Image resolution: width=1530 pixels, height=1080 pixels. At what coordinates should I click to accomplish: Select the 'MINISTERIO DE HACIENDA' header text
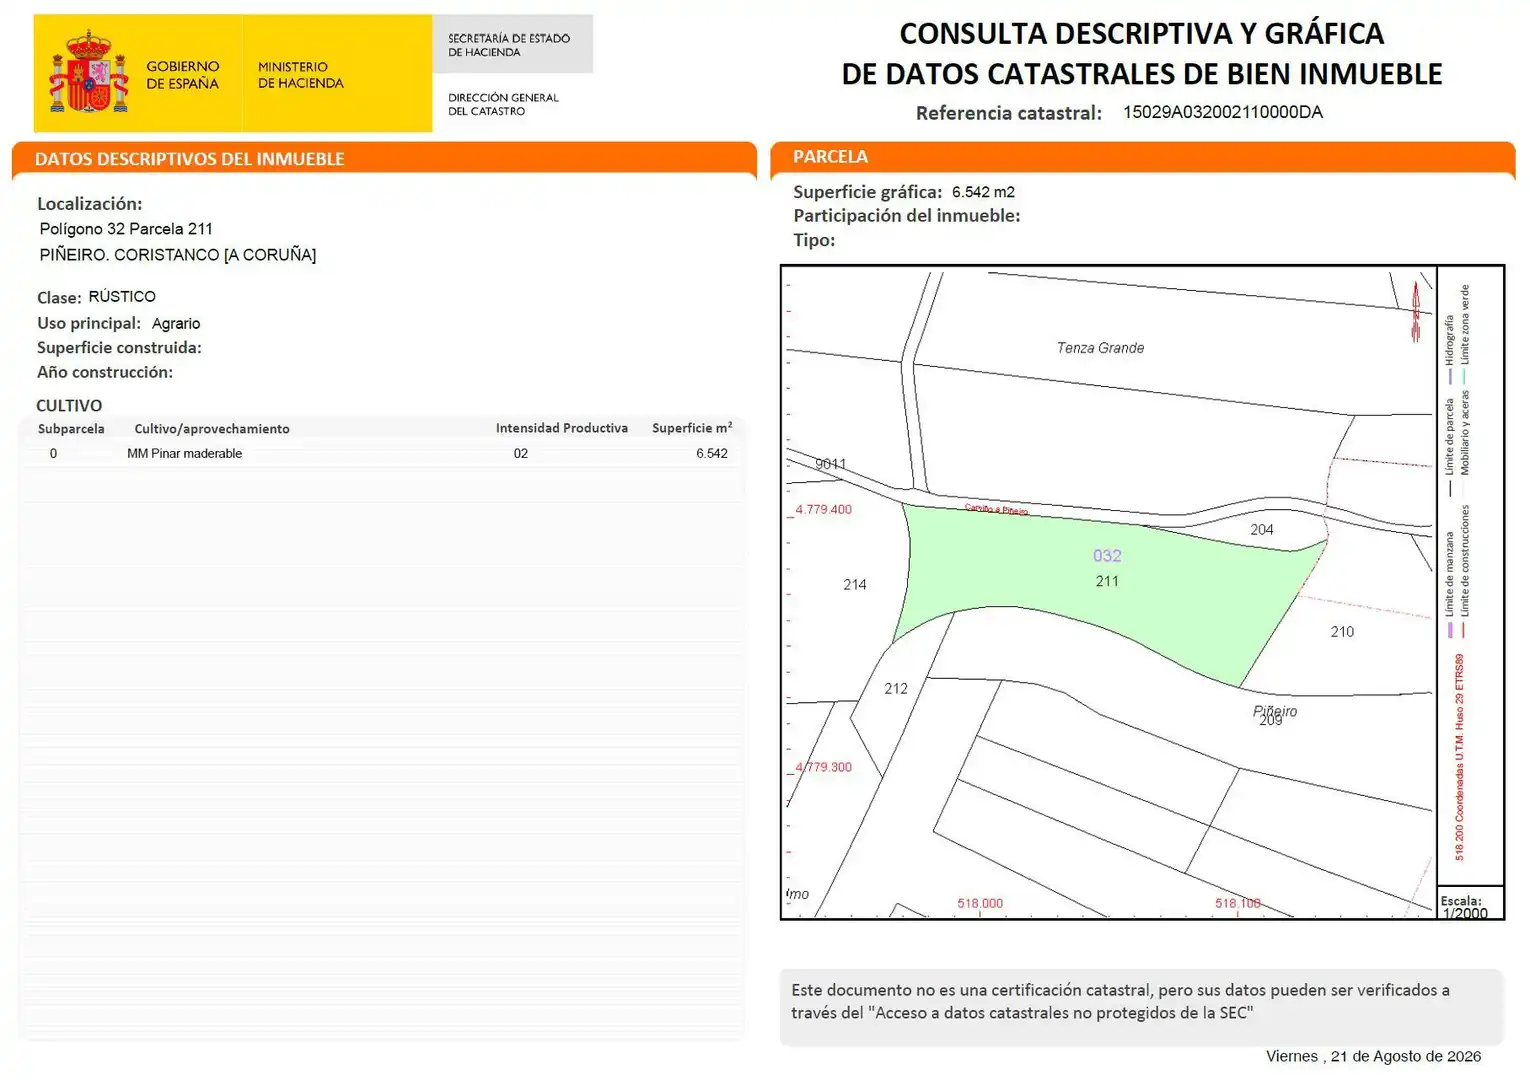[x=300, y=75]
